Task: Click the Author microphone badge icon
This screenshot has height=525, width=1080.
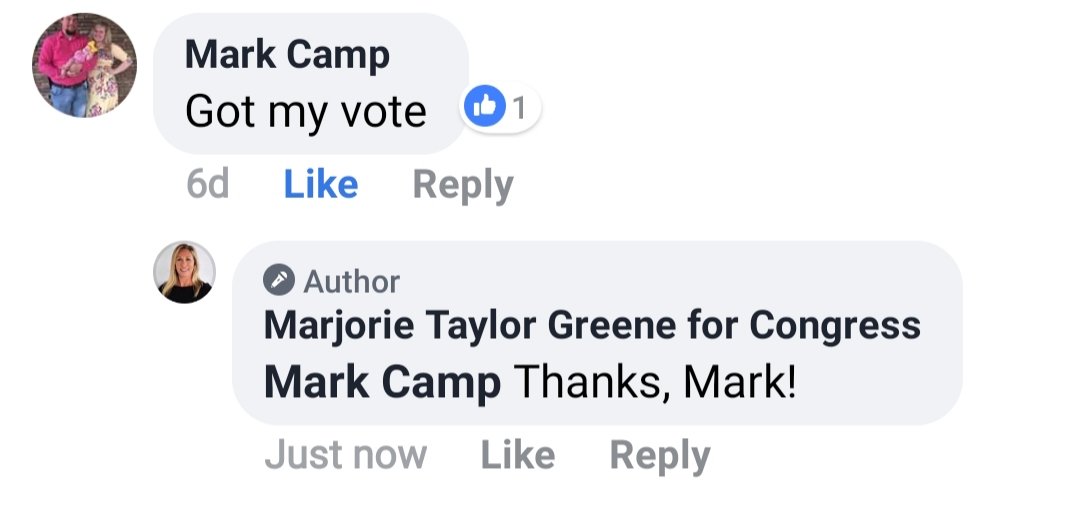Action: point(279,280)
